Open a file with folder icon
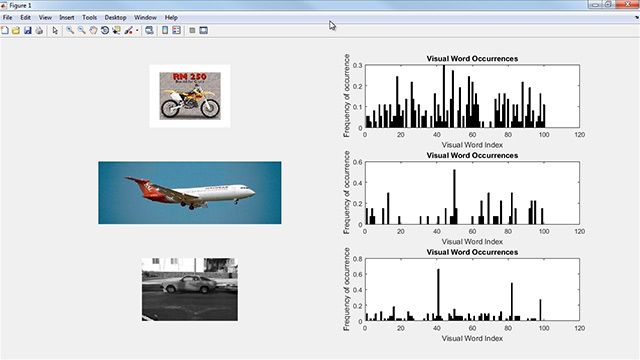 (16, 31)
